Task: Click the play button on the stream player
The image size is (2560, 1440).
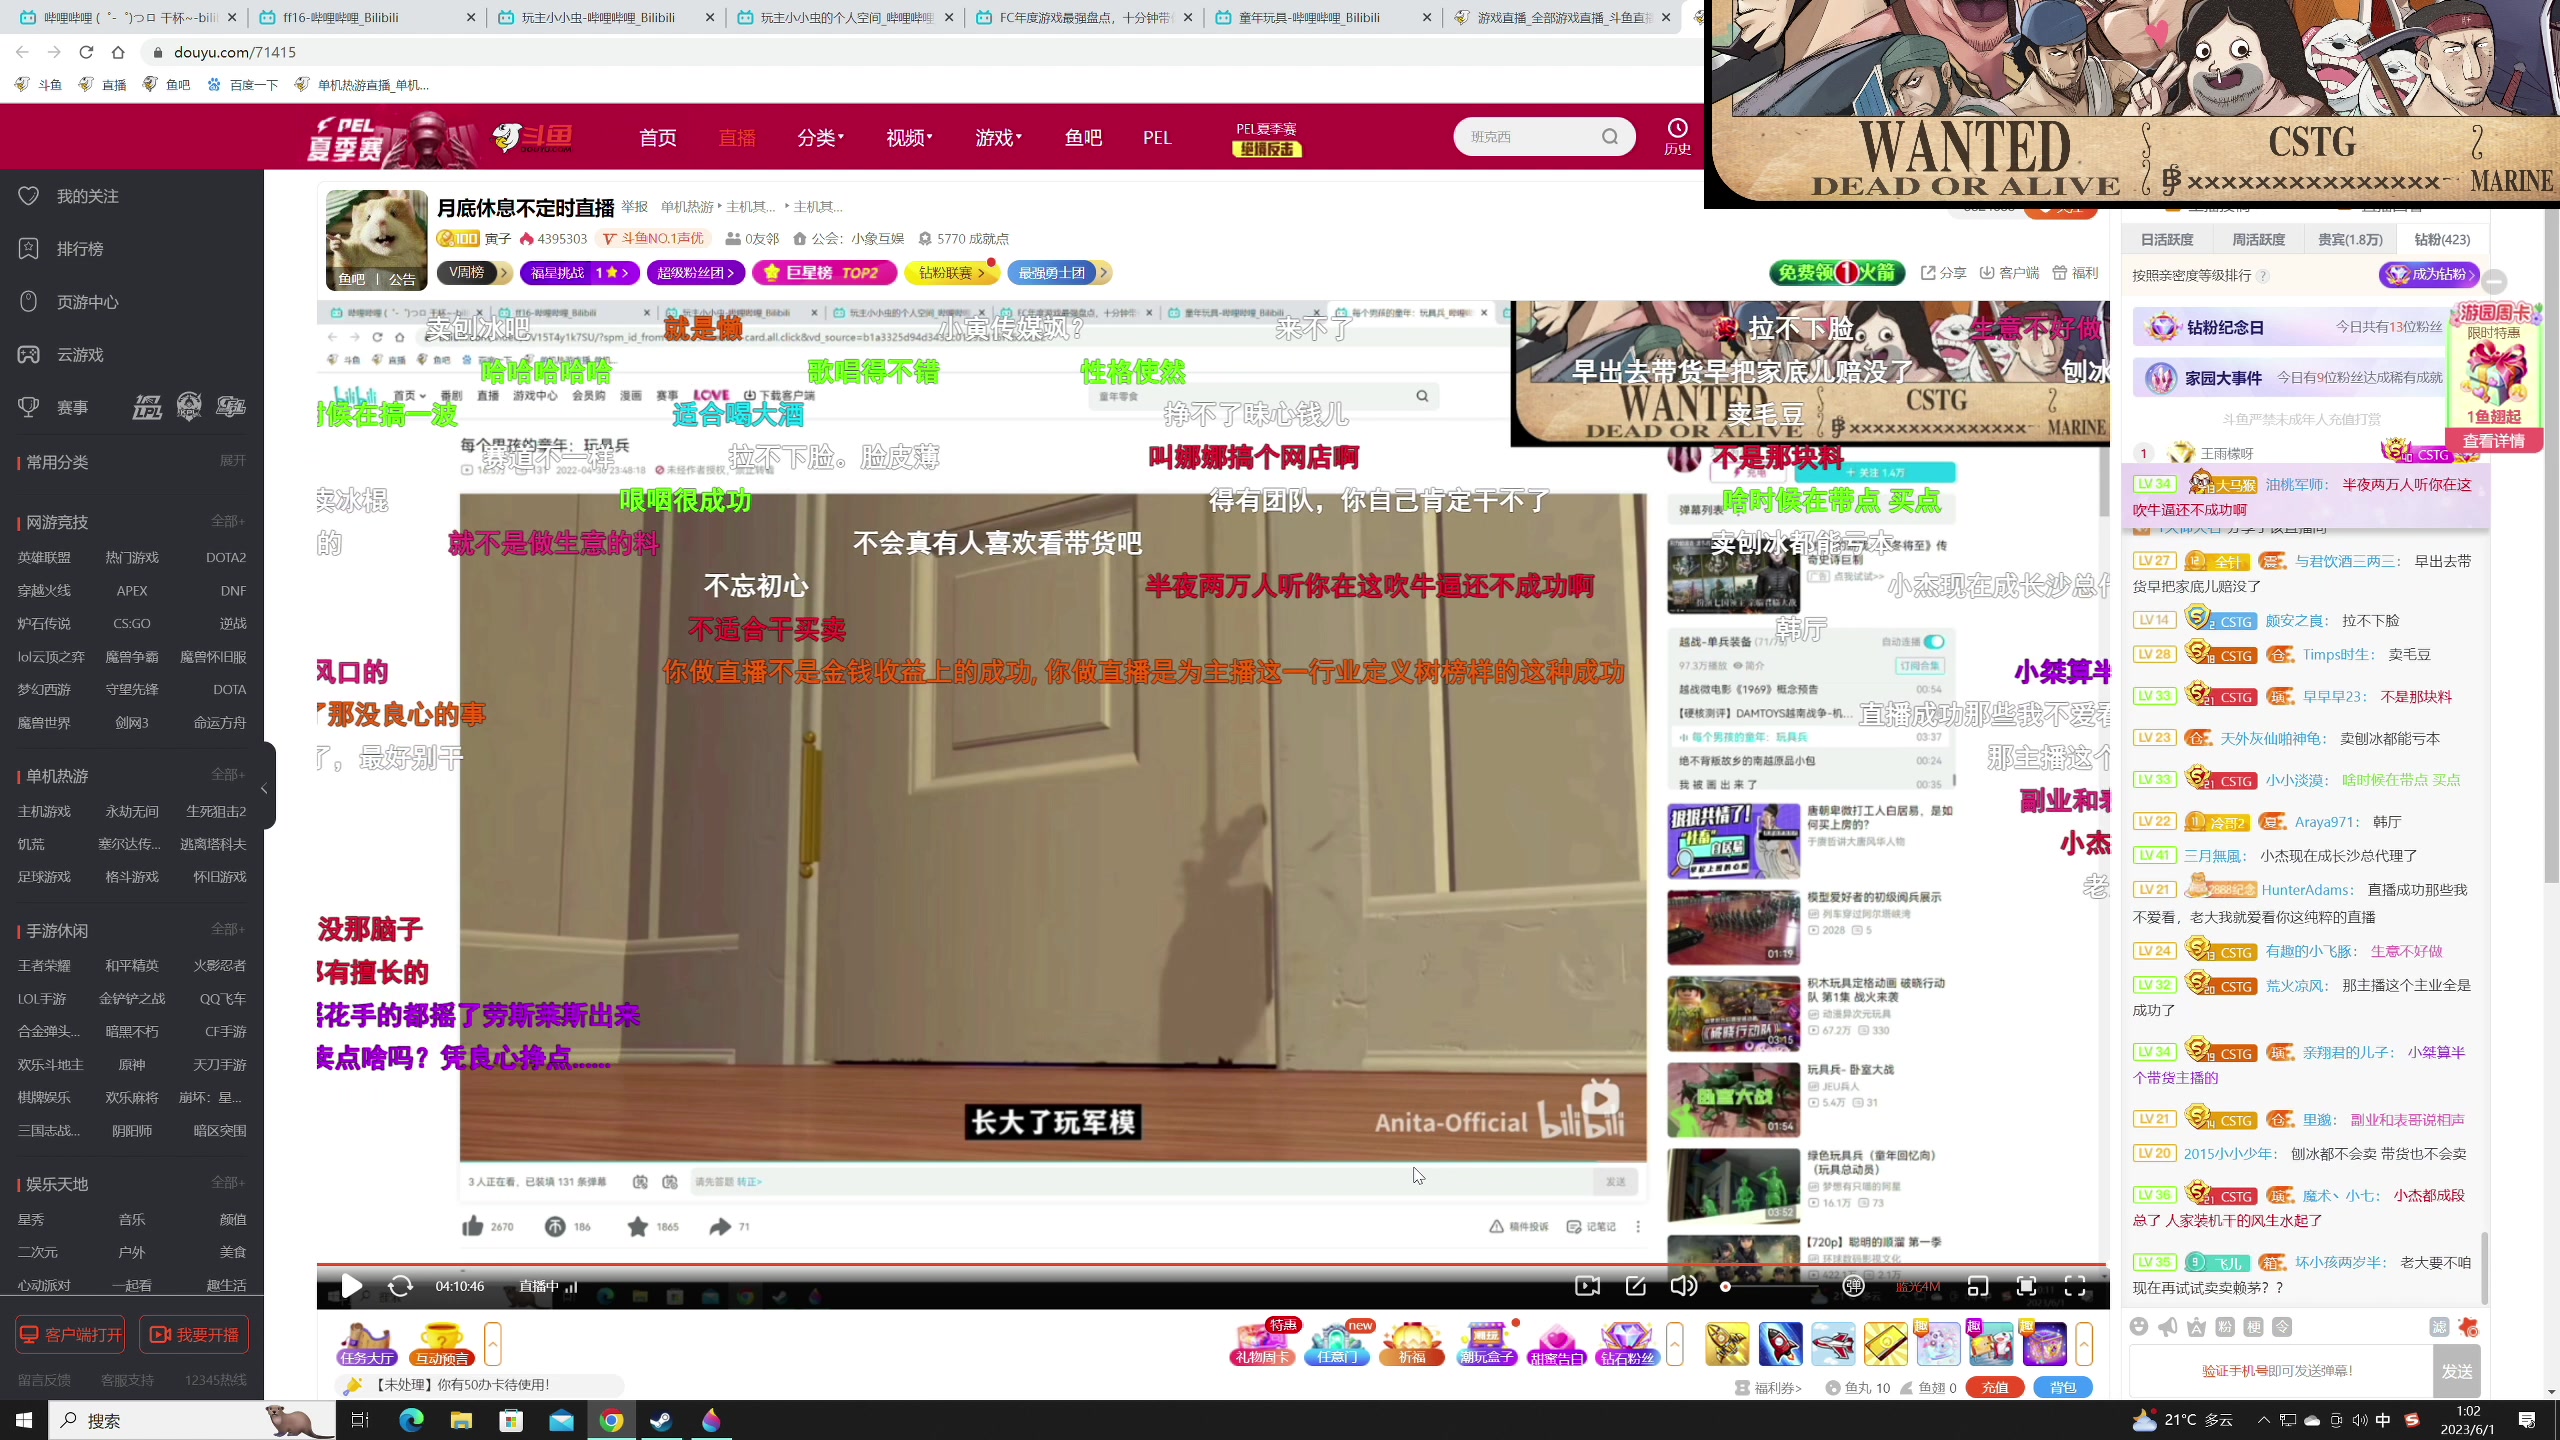Action: coord(351,1286)
